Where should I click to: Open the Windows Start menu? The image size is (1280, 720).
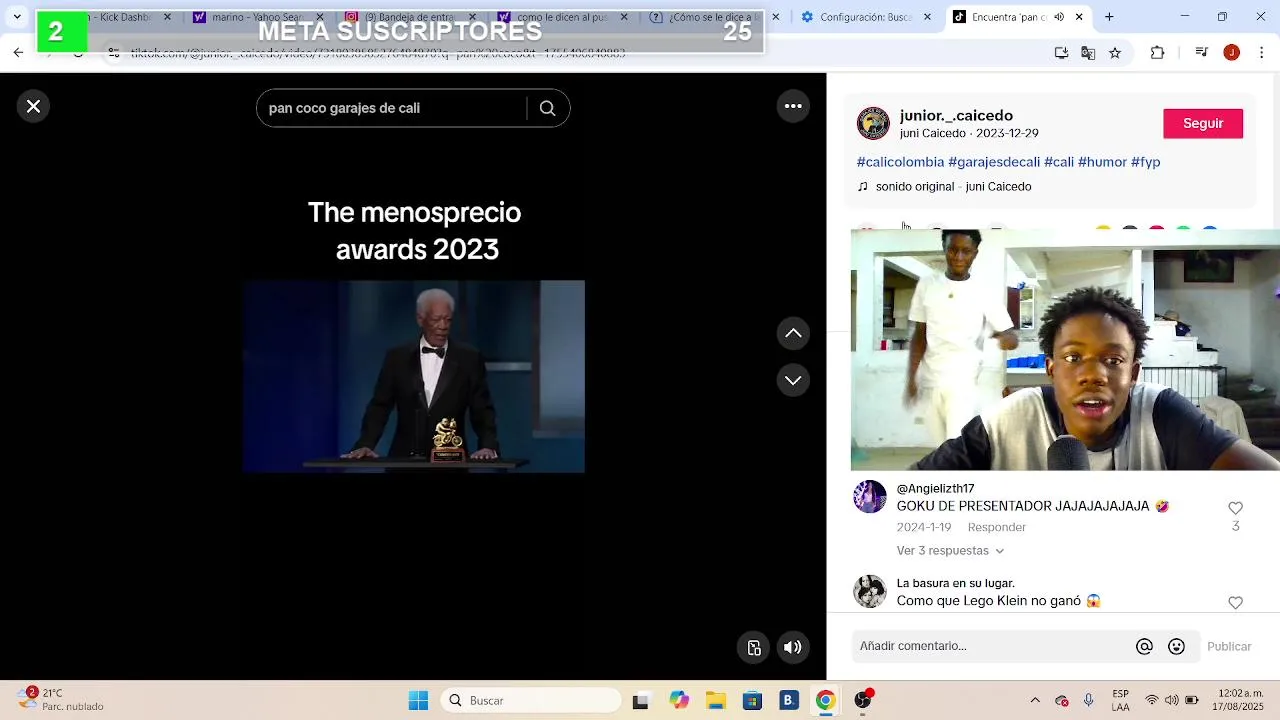point(418,700)
